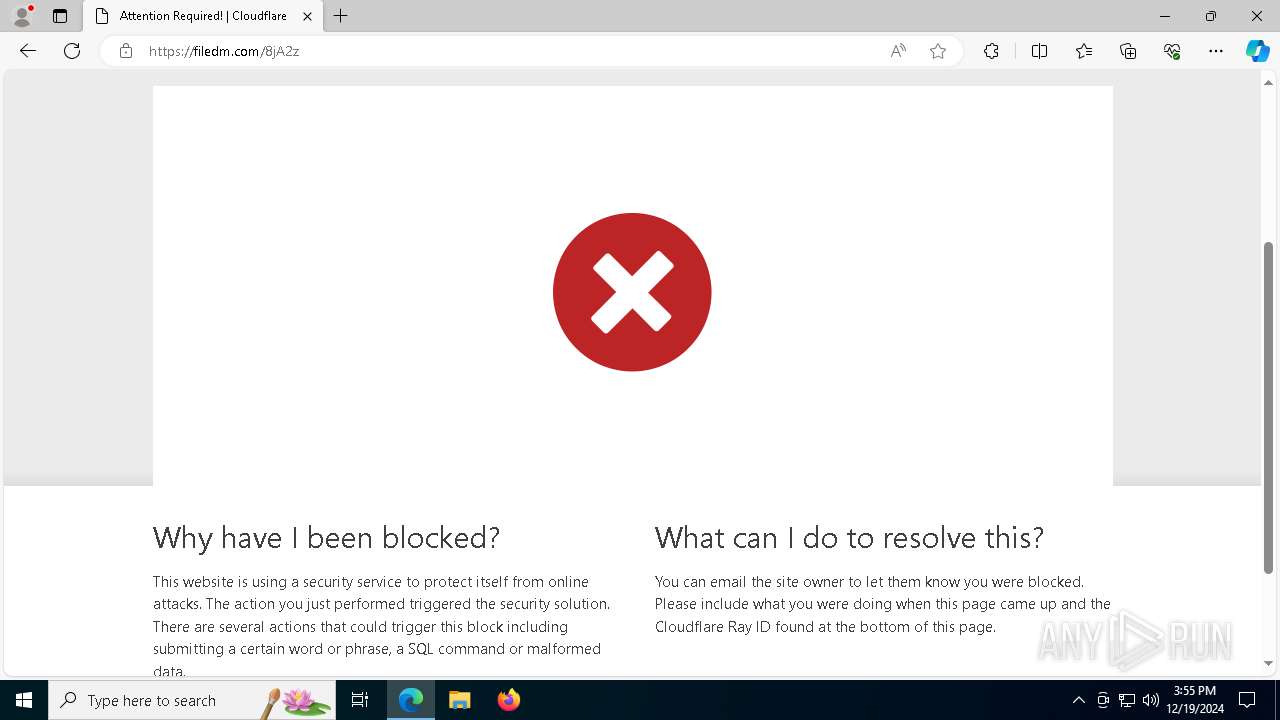Viewport: 1280px width, 720px height.
Task: Restore down the Edge window
Action: point(1211,16)
